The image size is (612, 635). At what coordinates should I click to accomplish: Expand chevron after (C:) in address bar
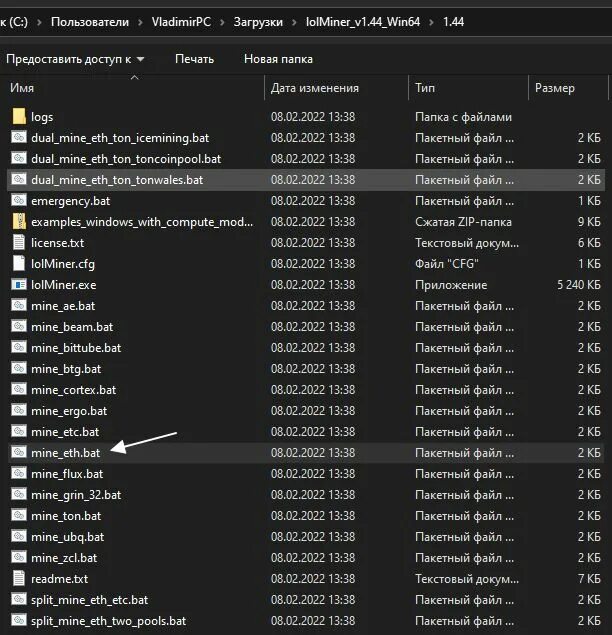pos(39,22)
